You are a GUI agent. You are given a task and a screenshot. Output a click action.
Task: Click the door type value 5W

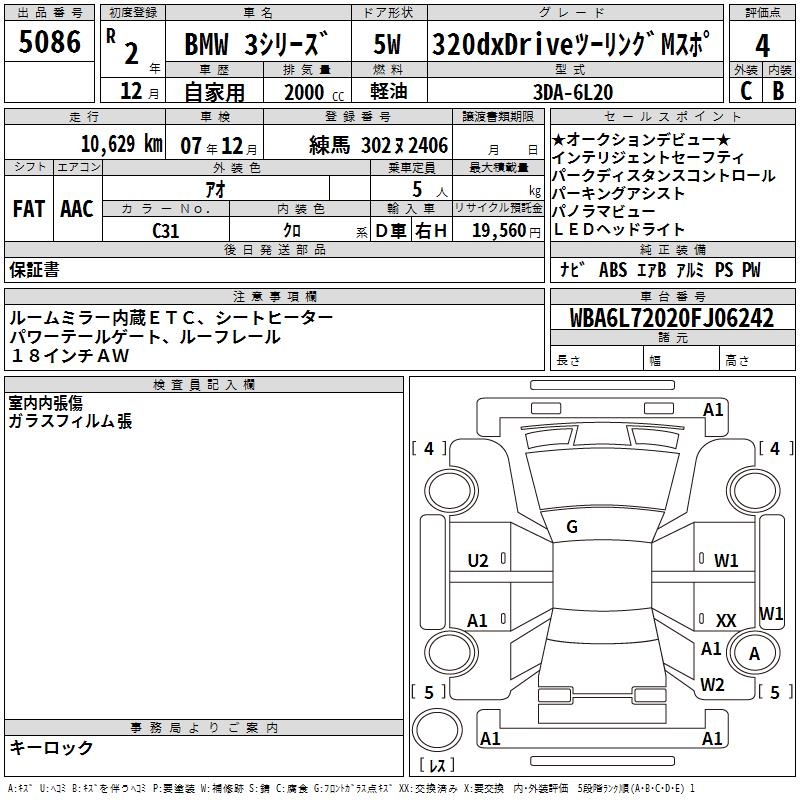(x=387, y=44)
